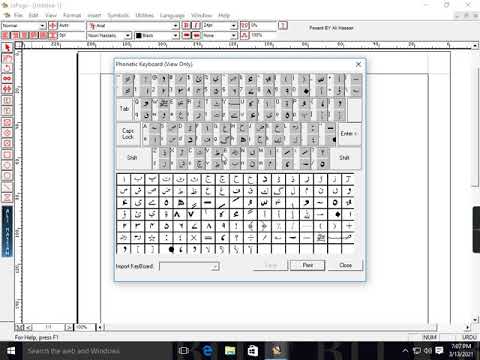The height and width of the screenshot is (360, 480).
Task: Open the Noori Nastaliq font dropdown
Action: pos(128,35)
